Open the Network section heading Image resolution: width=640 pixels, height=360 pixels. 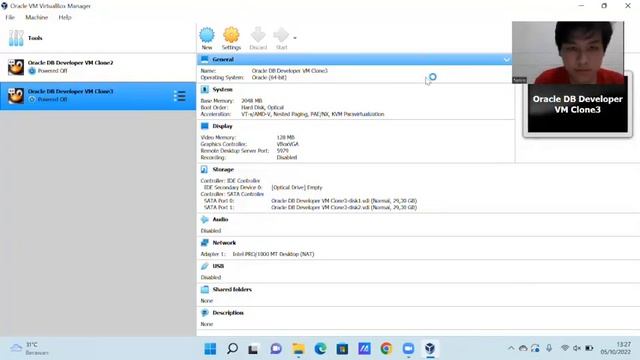[x=224, y=243]
